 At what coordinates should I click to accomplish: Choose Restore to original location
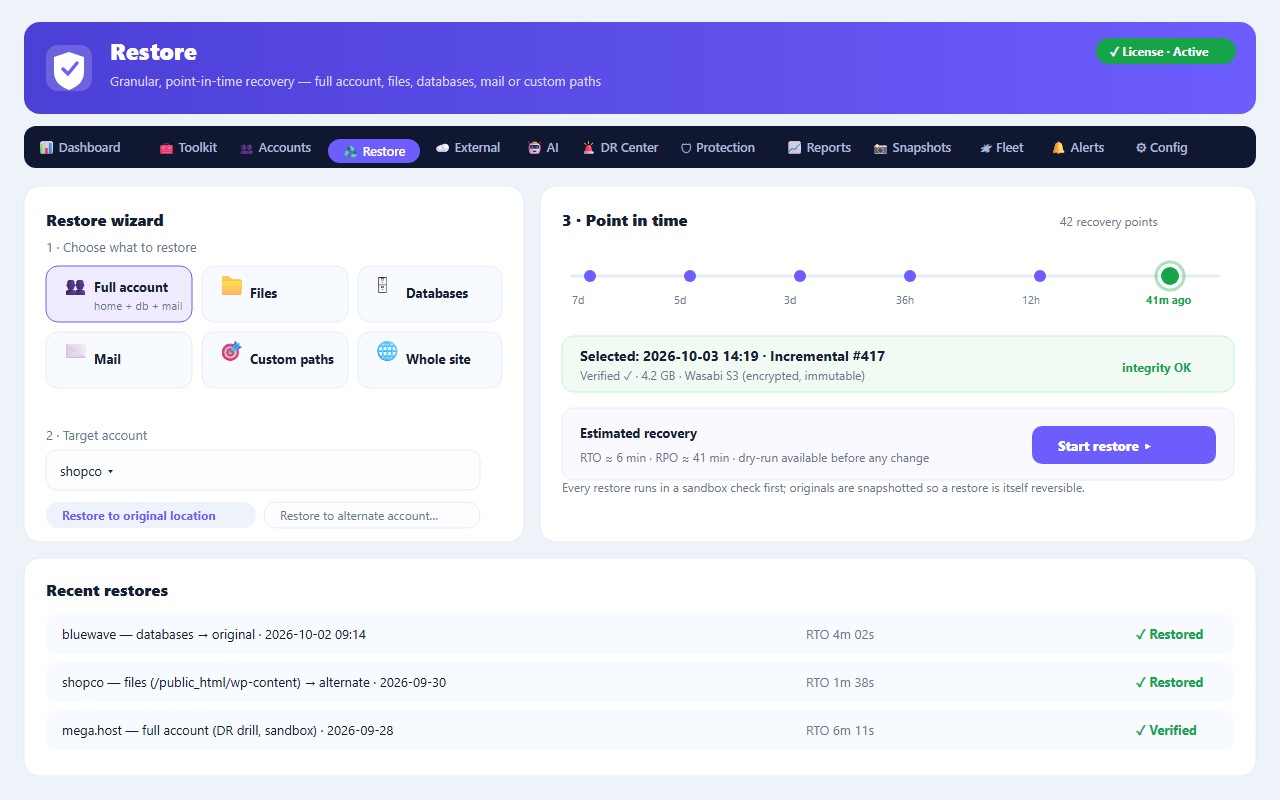click(151, 516)
